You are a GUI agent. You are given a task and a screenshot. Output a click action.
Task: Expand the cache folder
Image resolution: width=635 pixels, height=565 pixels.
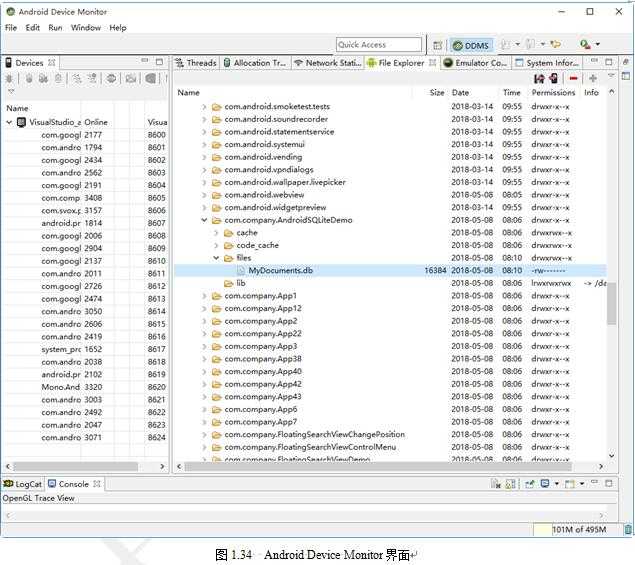coord(216,233)
